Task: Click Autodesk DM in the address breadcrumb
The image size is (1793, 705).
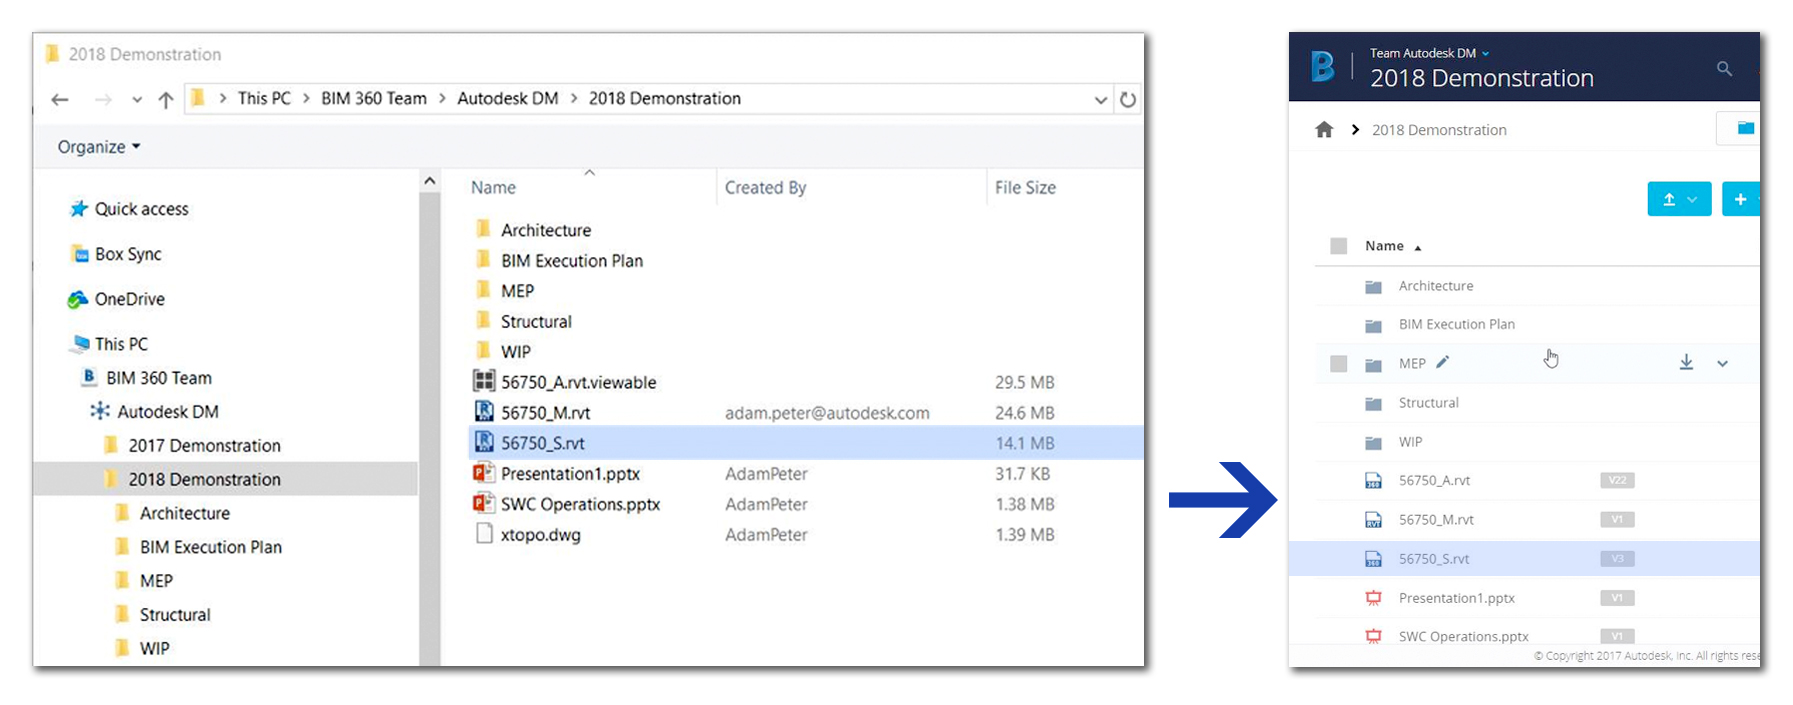Action: pyautogui.click(x=507, y=99)
